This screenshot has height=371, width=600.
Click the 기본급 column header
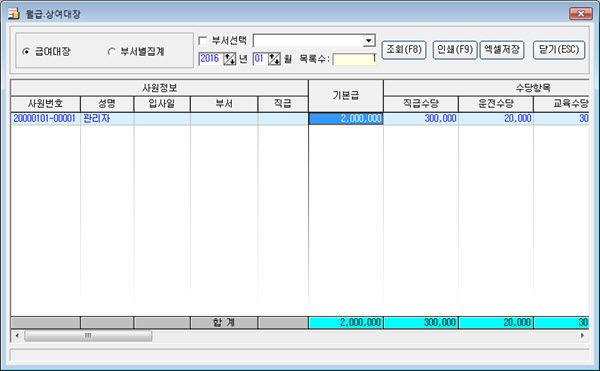[346, 96]
